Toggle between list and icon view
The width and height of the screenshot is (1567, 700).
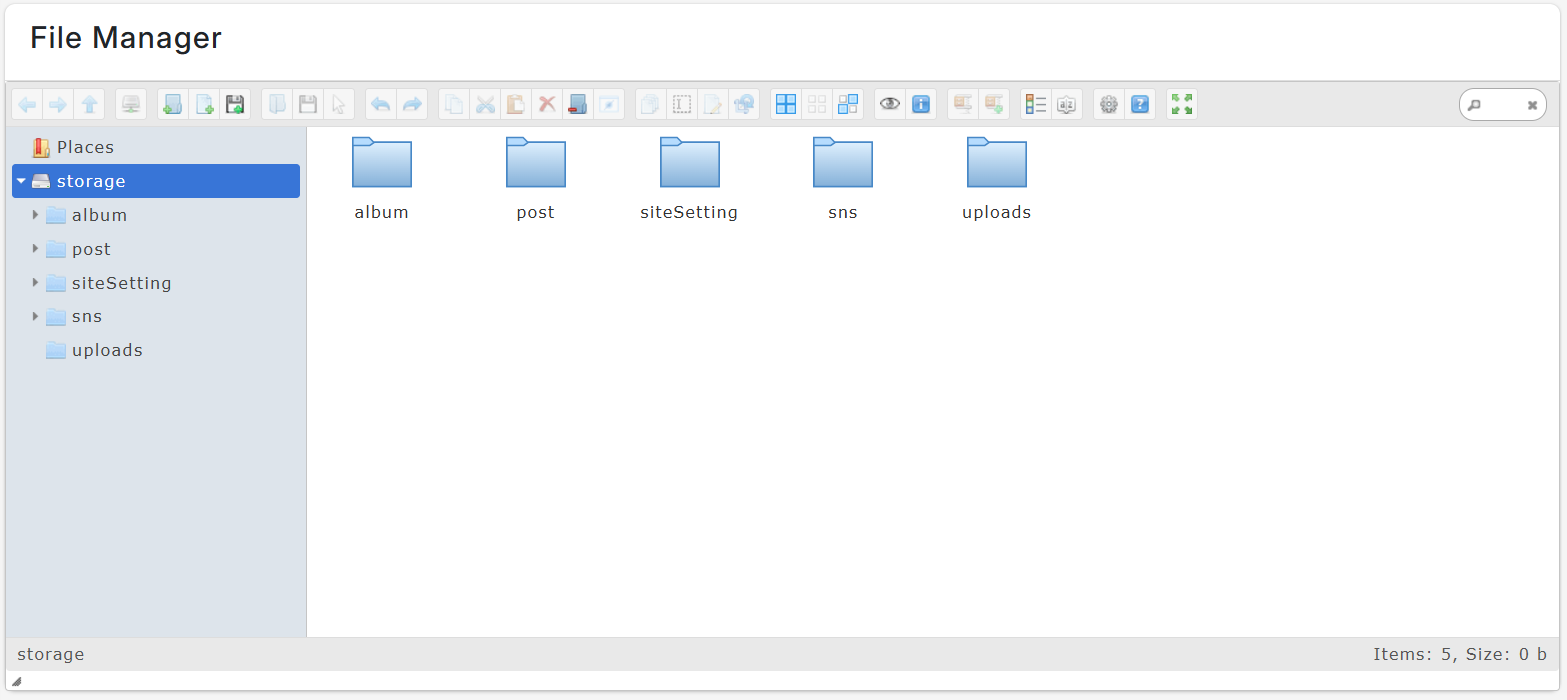[1036, 104]
